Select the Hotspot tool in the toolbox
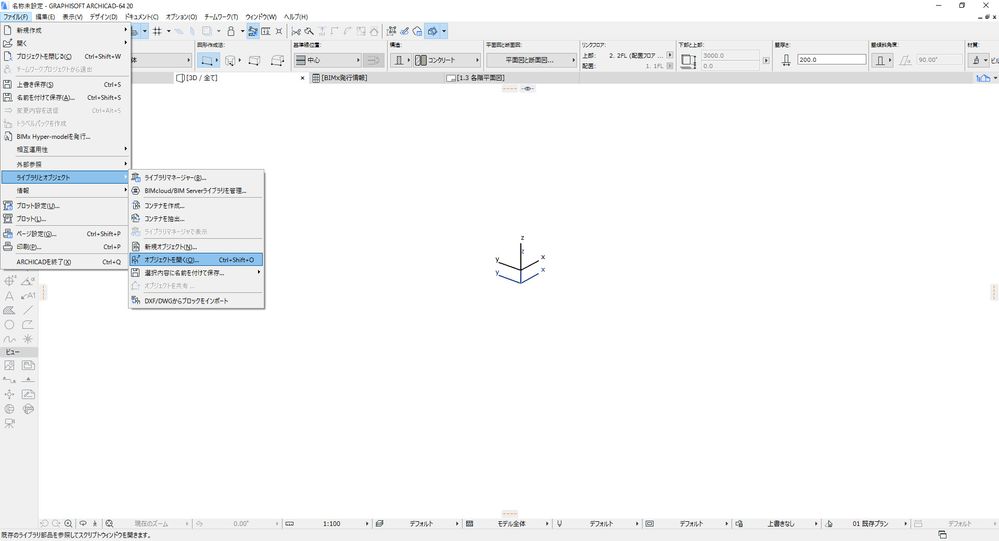Image resolution: width=999 pixels, height=541 pixels. pyautogui.click(x=28, y=340)
